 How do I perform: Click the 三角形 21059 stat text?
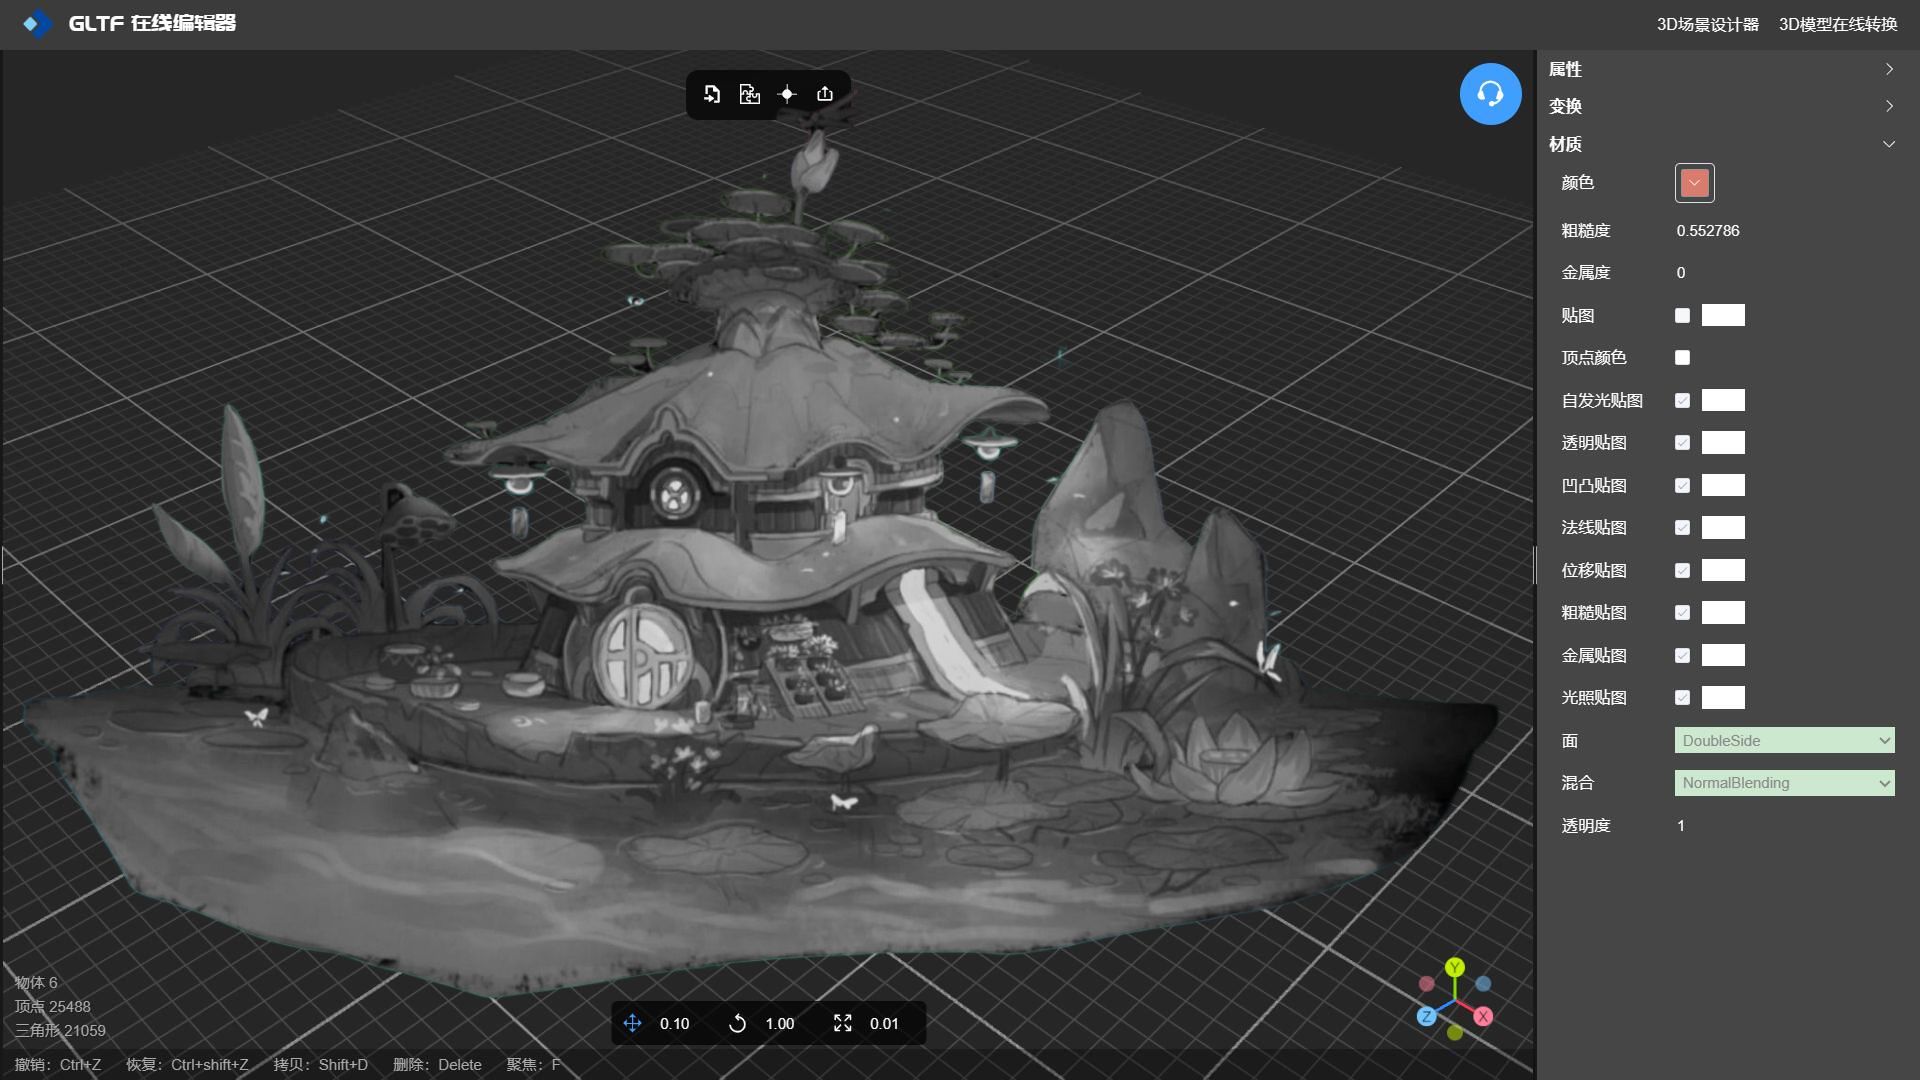click(60, 1031)
